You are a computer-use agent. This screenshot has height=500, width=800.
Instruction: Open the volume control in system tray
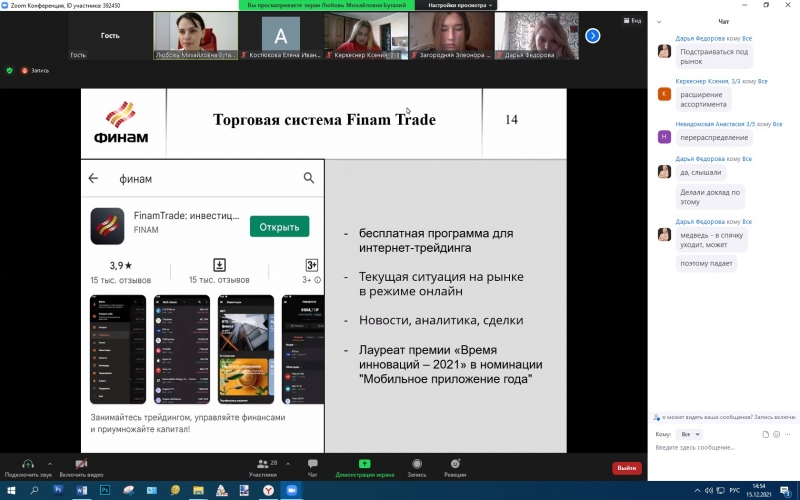(709, 490)
